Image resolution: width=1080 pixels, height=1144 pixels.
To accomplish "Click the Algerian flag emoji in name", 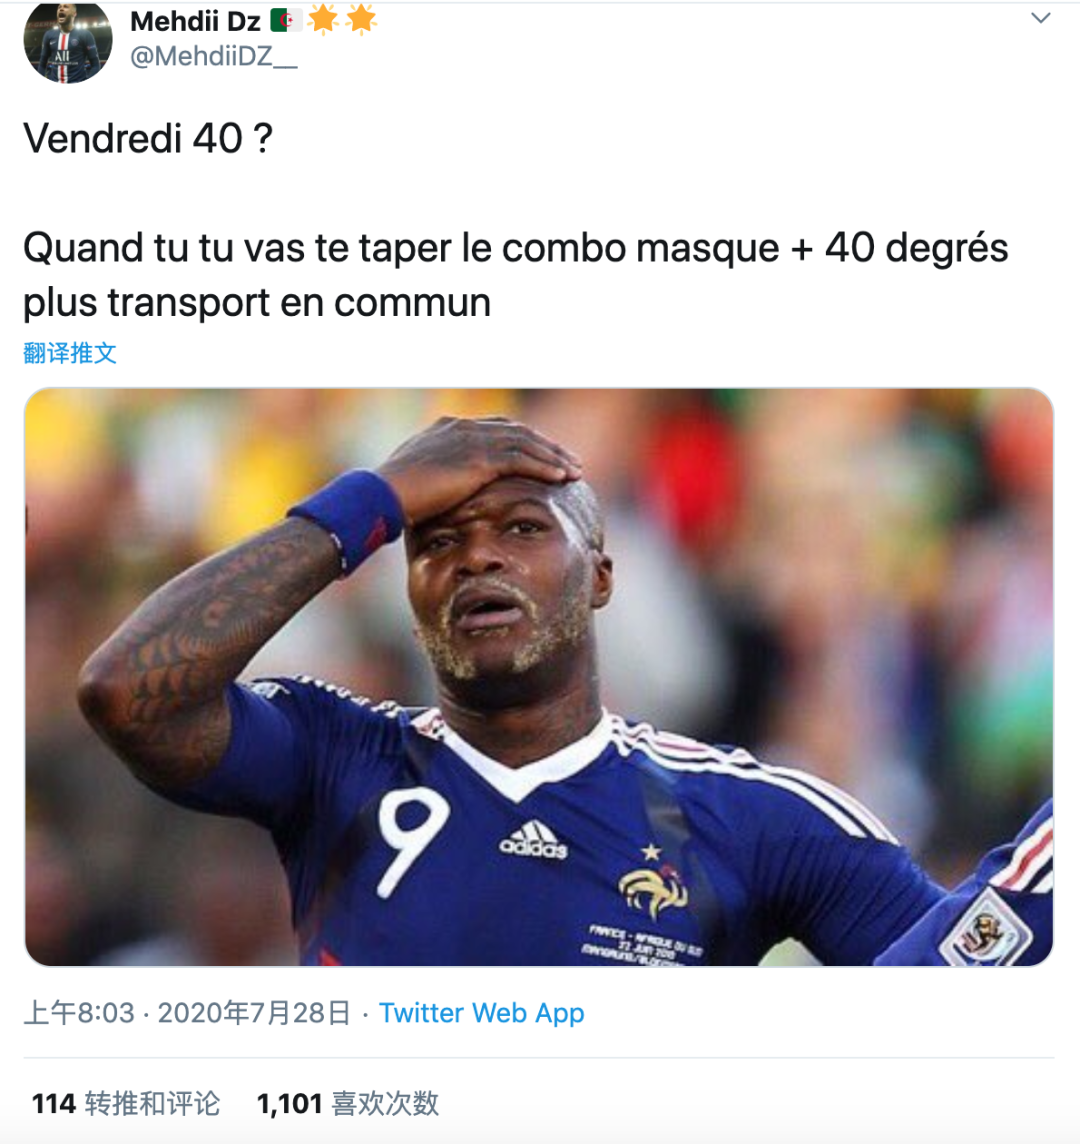I will [x=286, y=20].
